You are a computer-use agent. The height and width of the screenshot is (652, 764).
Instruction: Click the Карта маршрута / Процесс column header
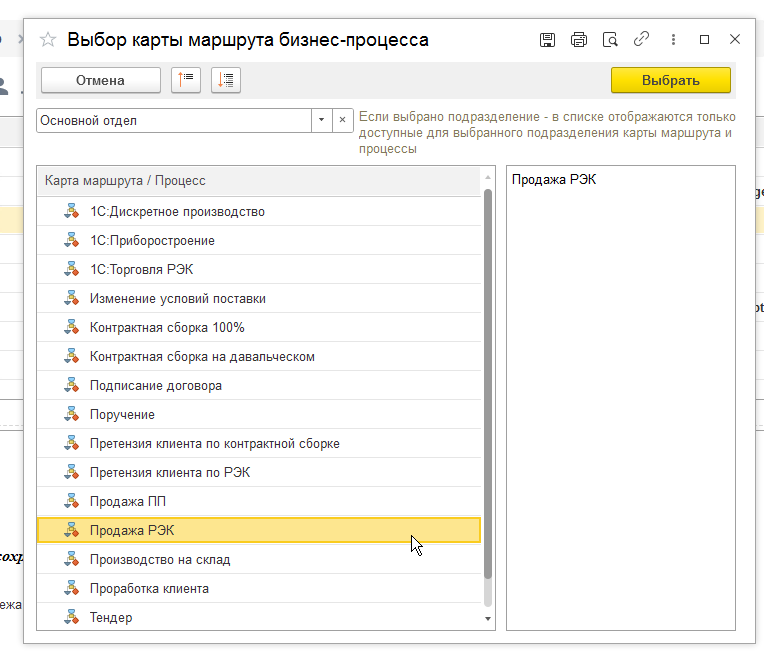[125, 181]
